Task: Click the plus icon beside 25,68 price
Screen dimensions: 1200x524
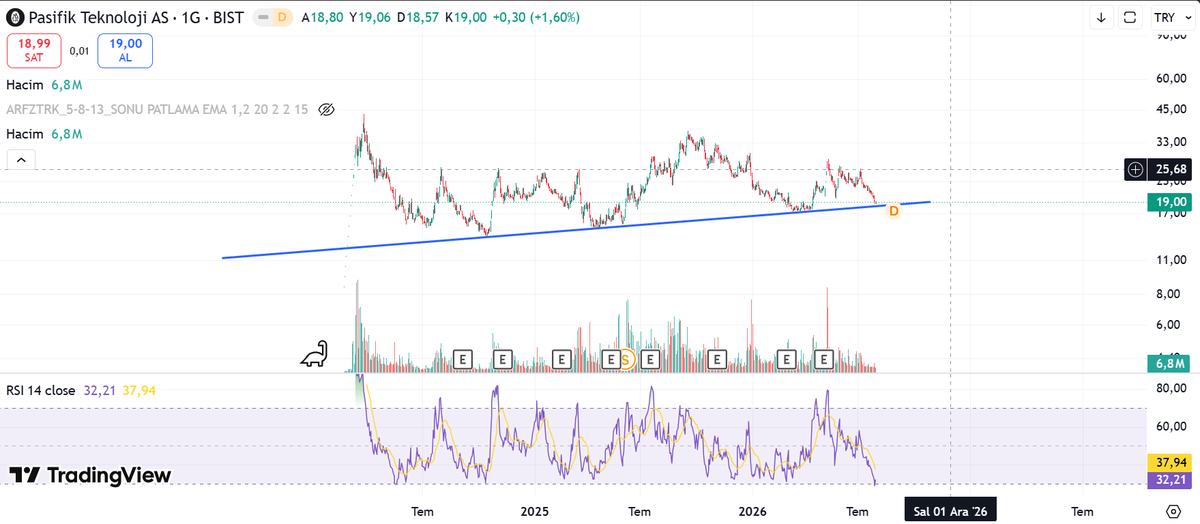Action: pos(1135,169)
